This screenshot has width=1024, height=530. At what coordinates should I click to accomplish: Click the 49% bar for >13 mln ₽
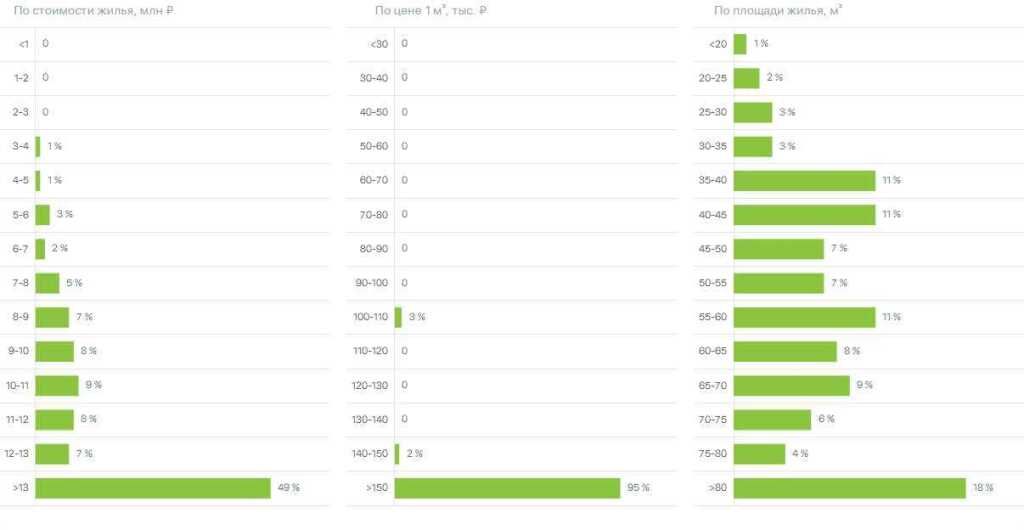153,487
